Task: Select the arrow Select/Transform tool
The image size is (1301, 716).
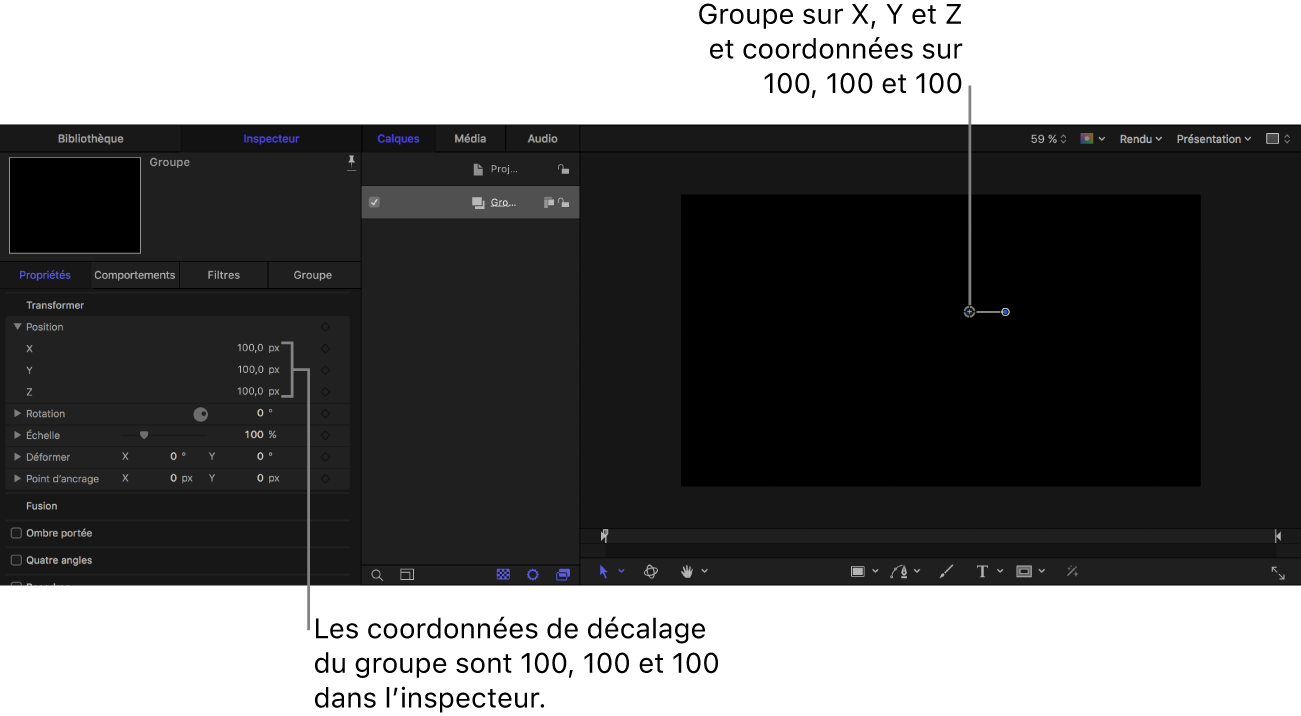Action: (603, 572)
